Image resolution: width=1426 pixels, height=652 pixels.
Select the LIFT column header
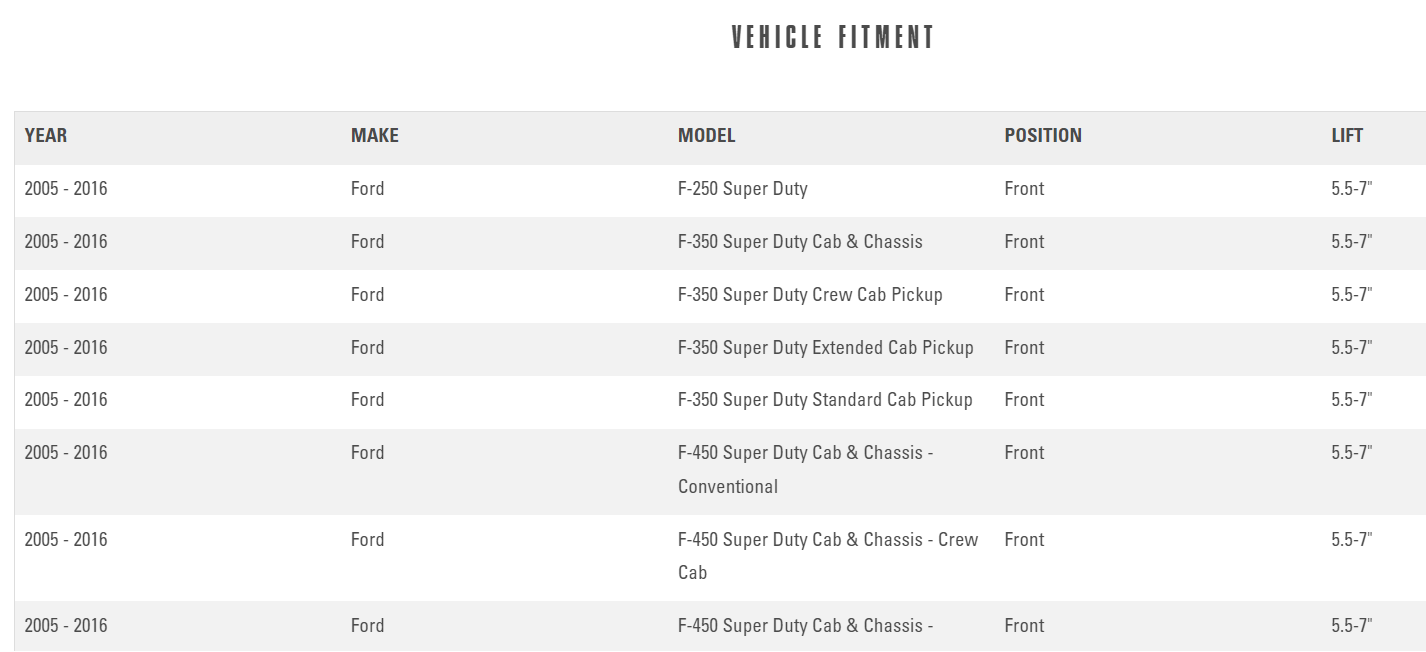tap(1347, 136)
